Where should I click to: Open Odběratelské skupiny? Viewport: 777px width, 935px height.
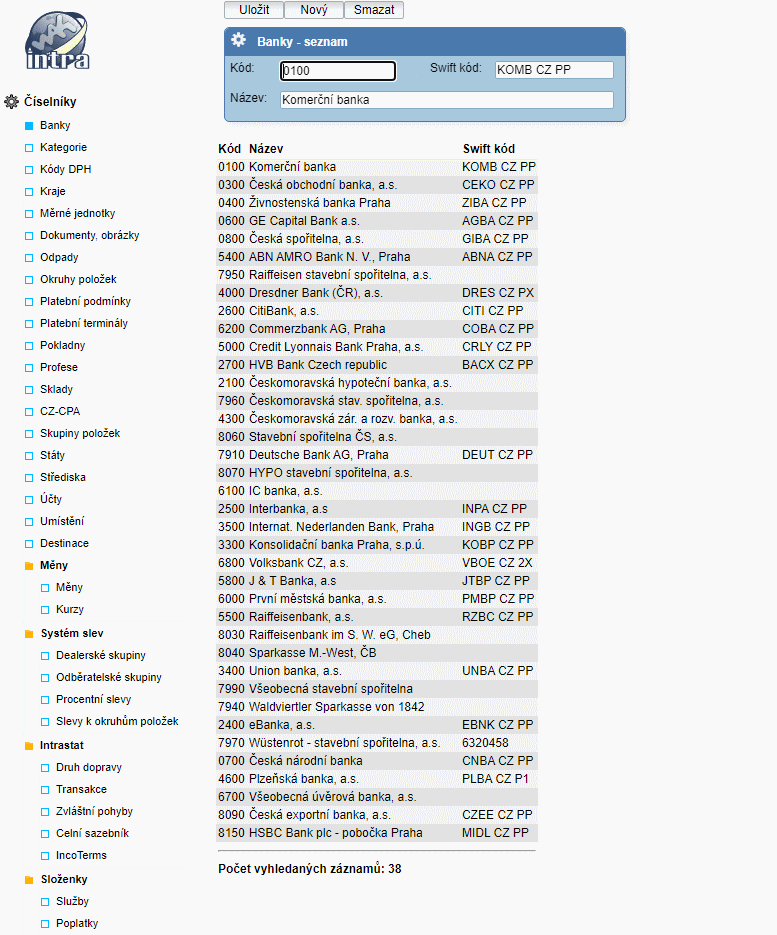coord(109,677)
